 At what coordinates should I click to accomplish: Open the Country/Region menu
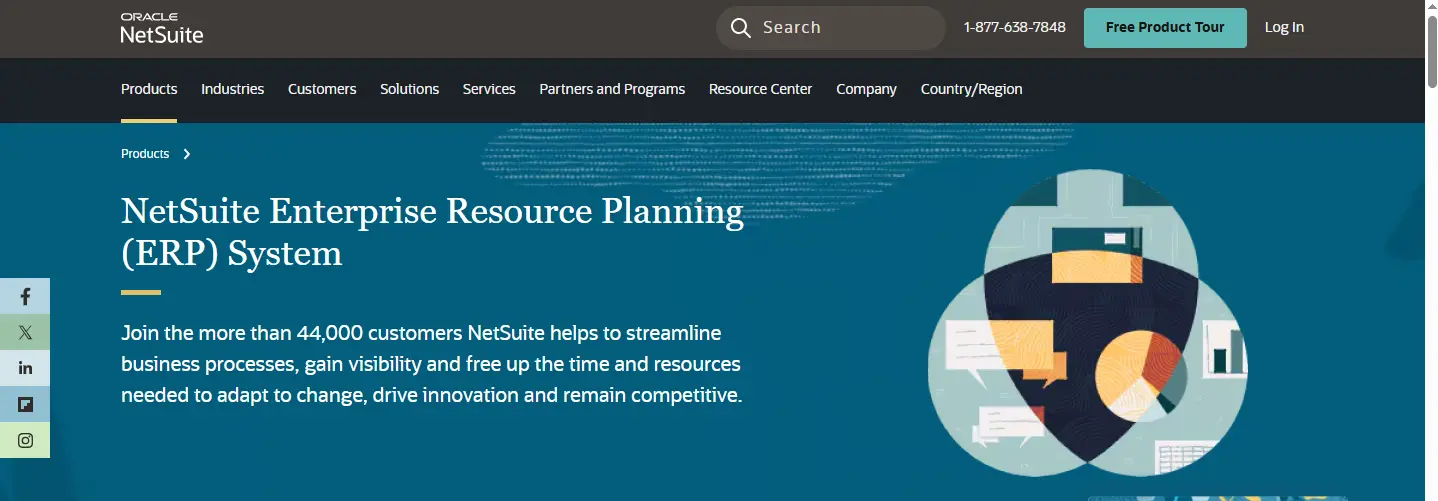(x=971, y=89)
